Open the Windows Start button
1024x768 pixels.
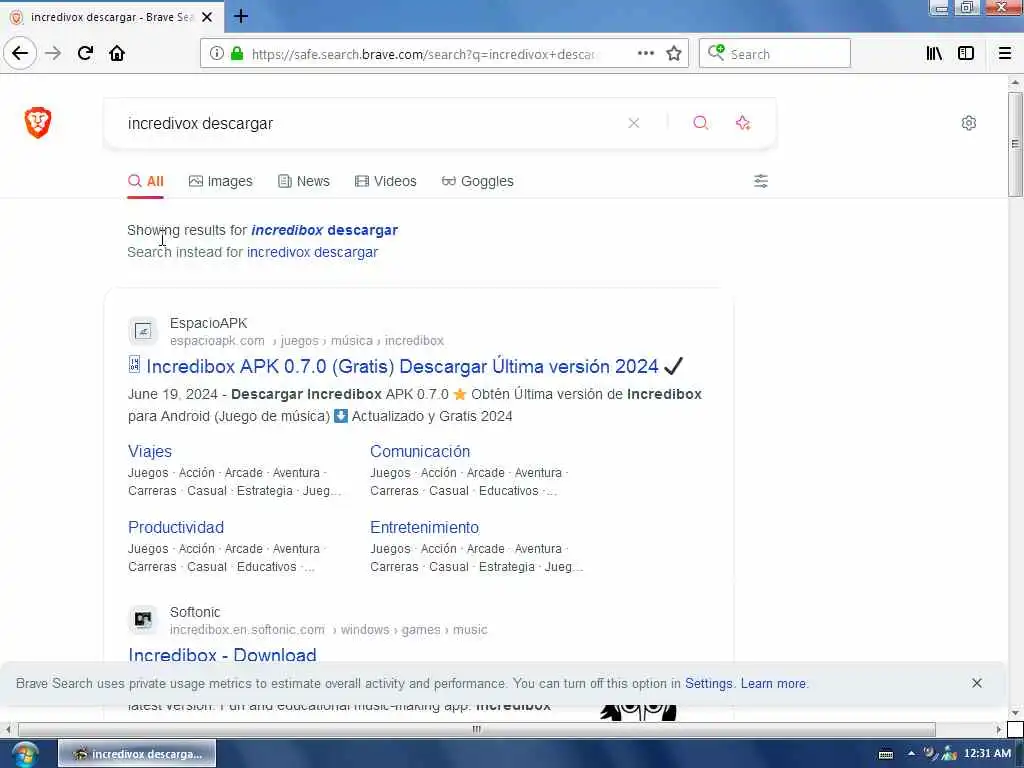[x=25, y=754]
